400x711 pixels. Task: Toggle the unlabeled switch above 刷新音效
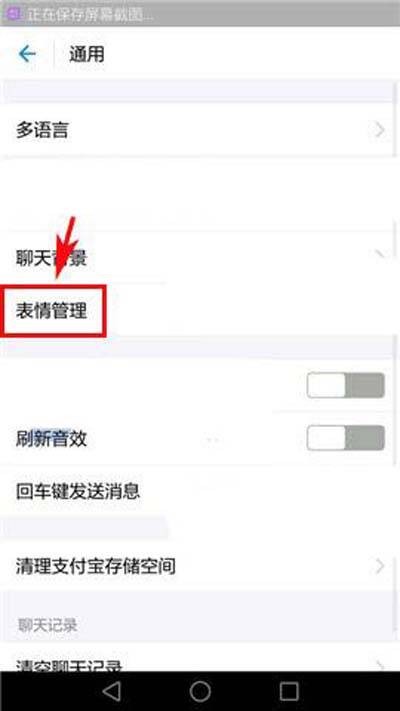click(x=346, y=385)
